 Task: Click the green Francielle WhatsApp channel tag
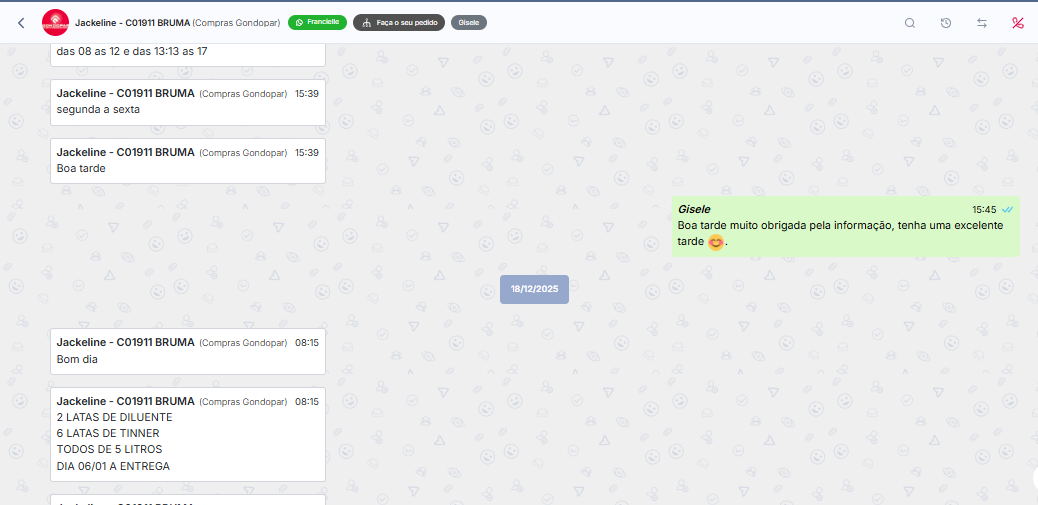pos(316,22)
